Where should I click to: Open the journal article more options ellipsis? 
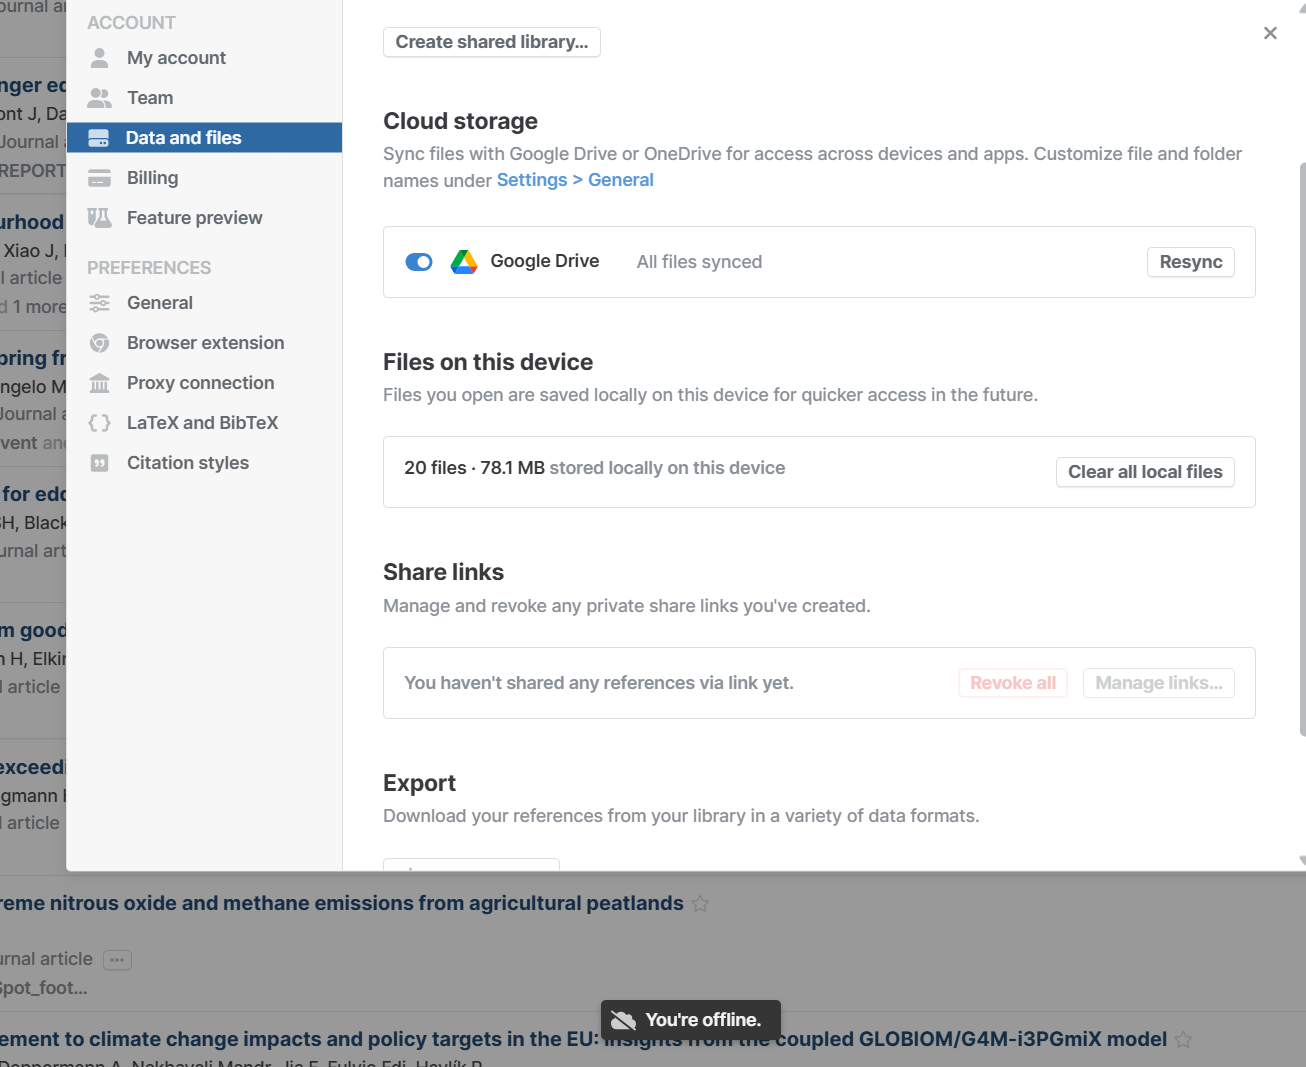coord(117,960)
